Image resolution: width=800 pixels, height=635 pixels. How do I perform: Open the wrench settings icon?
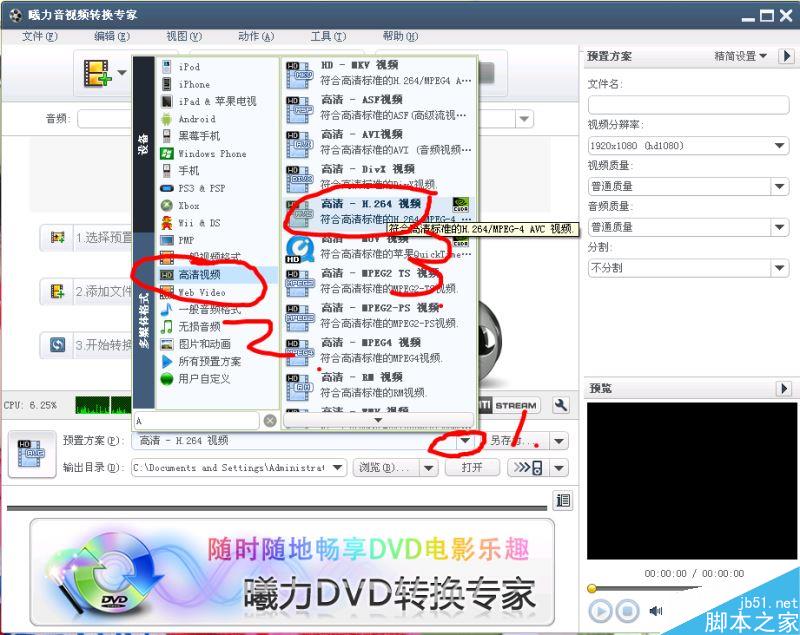(561, 405)
